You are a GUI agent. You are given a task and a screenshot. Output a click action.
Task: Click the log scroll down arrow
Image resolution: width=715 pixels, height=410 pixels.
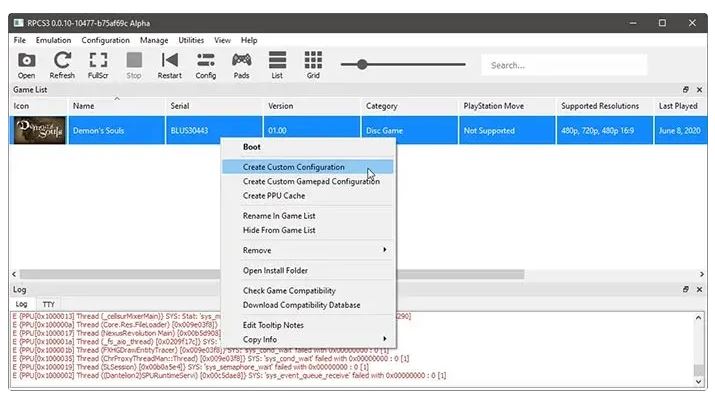tap(699, 382)
